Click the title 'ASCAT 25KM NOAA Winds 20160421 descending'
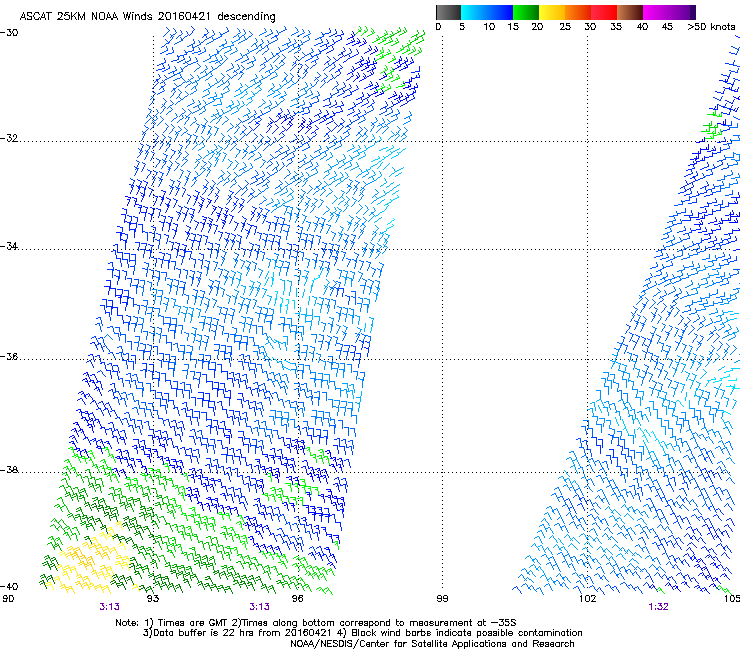The width and height of the screenshot is (740, 650). [x=147, y=17]
